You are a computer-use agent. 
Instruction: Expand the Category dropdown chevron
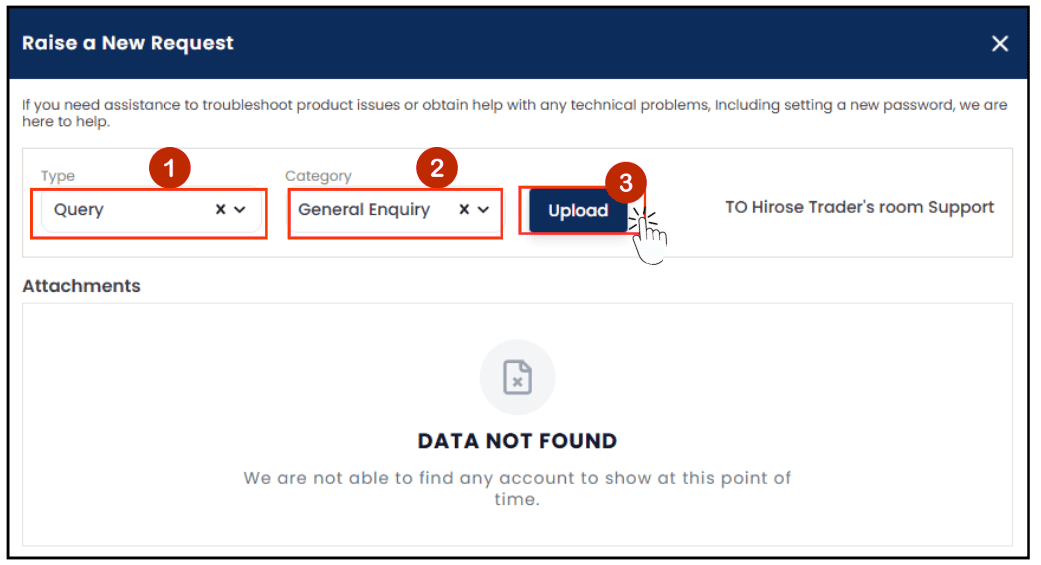click(x=483, y=210)
